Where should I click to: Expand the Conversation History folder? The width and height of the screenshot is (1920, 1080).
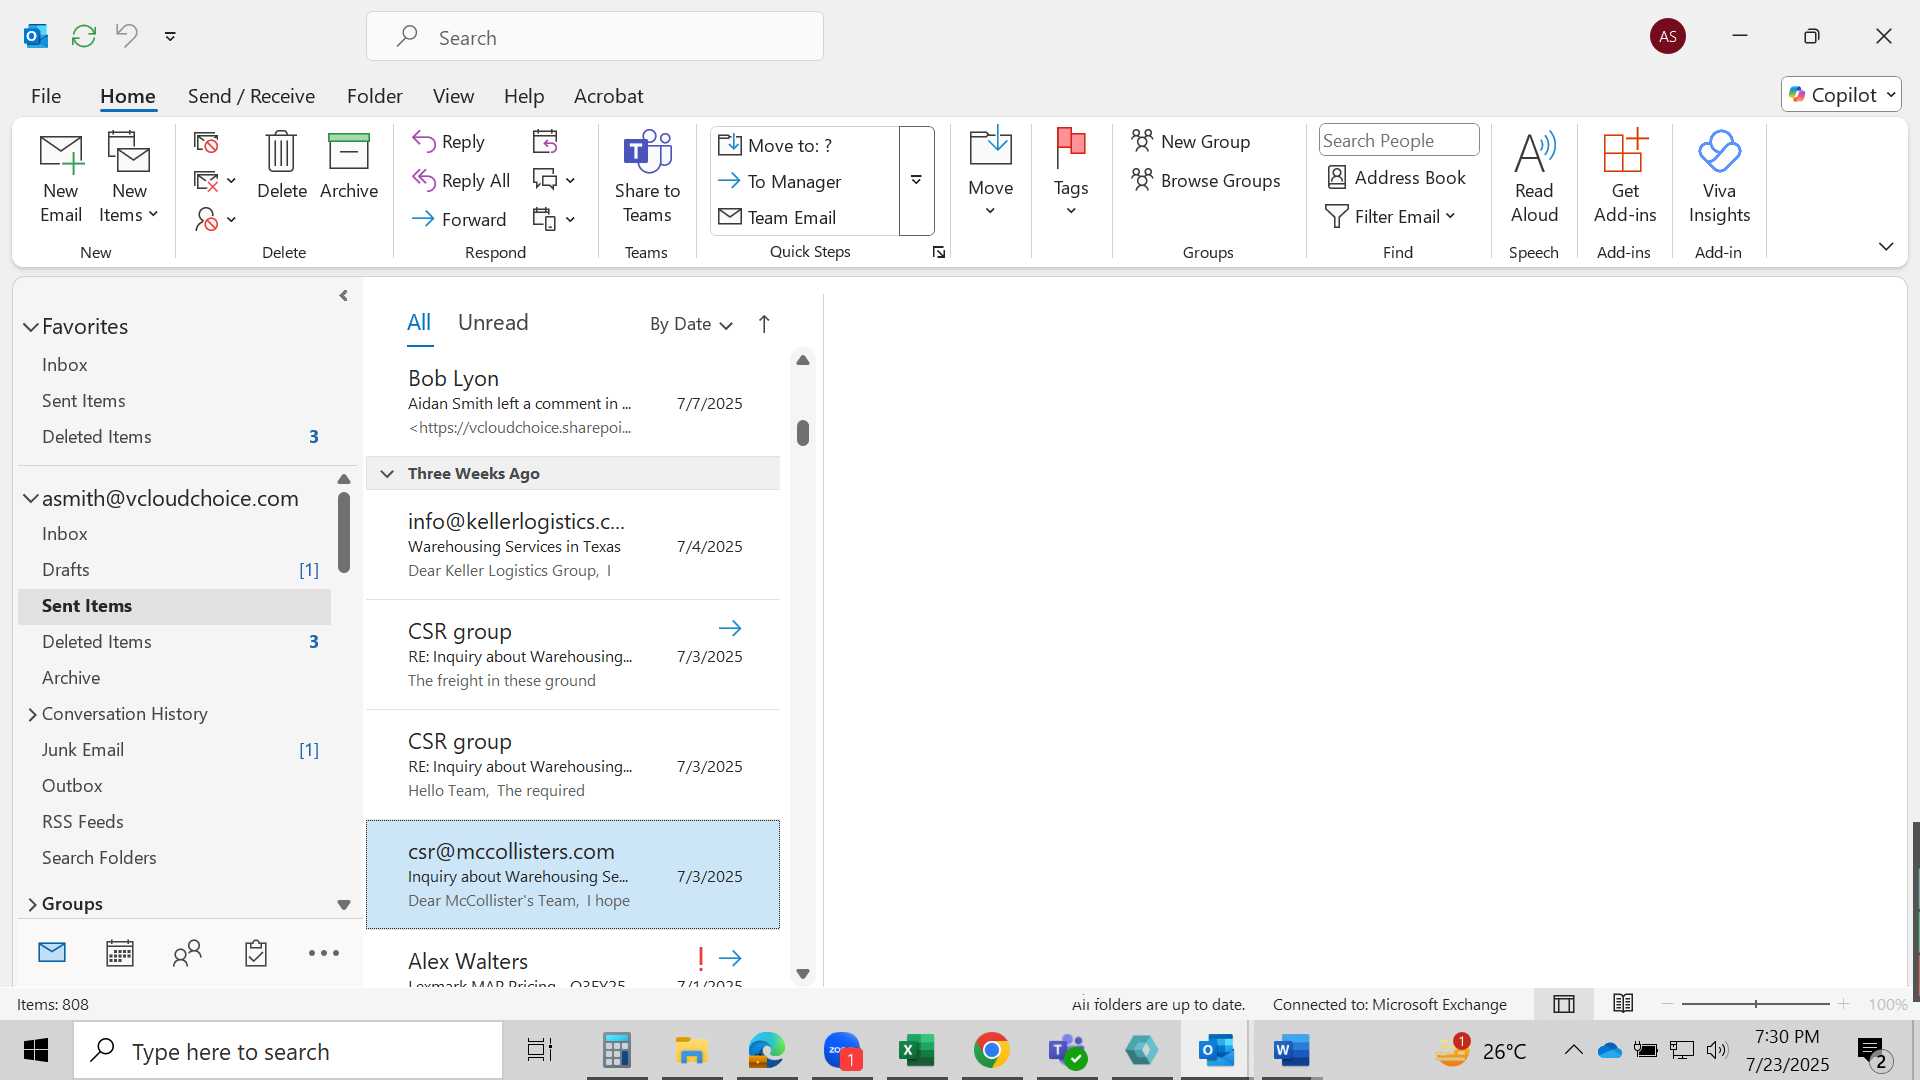[32, 714]
